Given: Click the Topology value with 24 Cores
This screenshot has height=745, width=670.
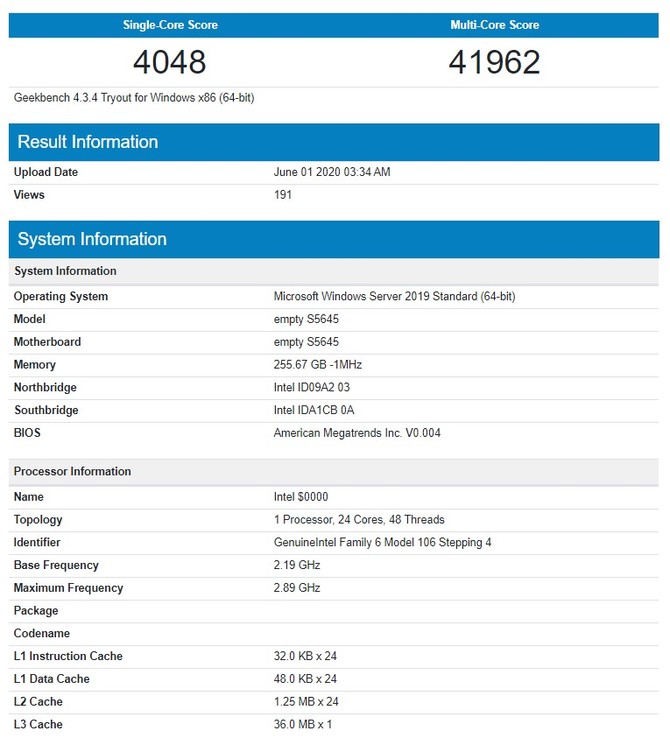Looking at the screenshot, I should [359, 520].
